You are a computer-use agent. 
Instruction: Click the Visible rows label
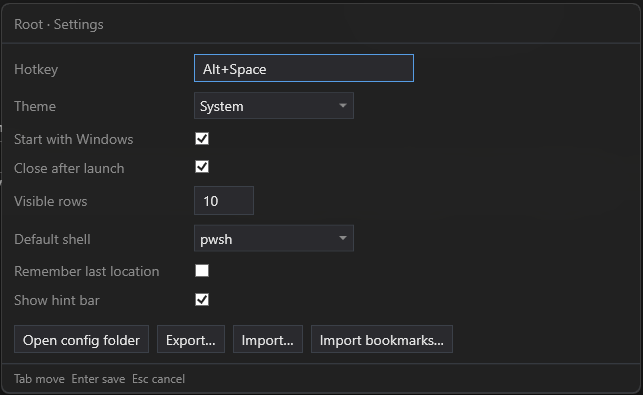tap(50, 201)
